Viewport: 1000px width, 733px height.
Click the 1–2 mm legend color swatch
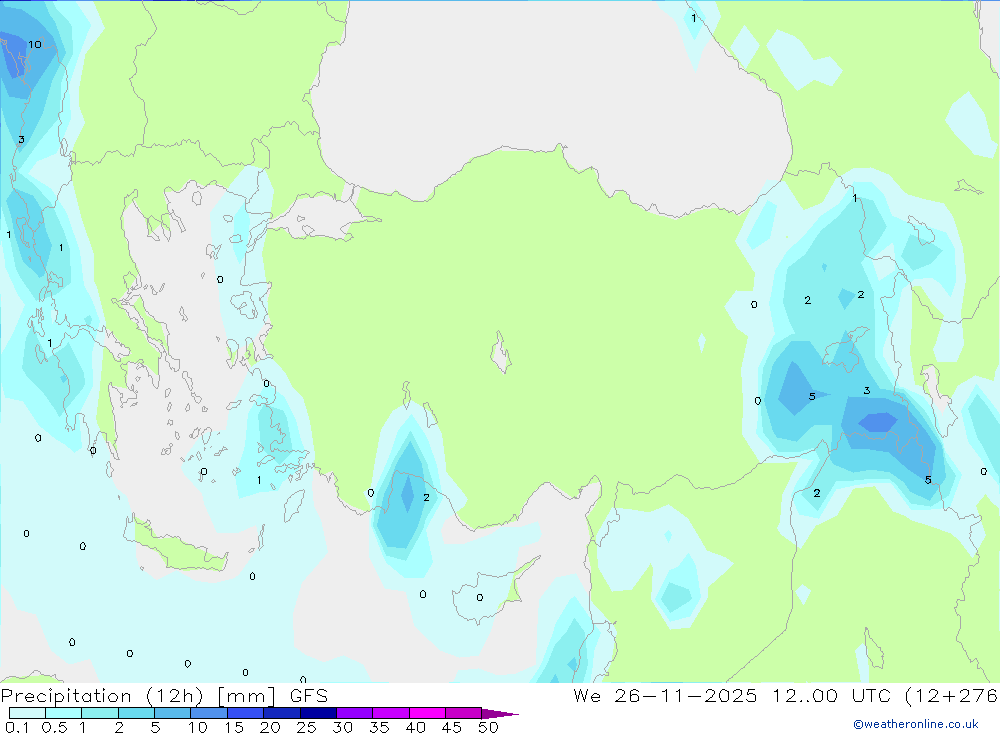[x=100, y=713]
